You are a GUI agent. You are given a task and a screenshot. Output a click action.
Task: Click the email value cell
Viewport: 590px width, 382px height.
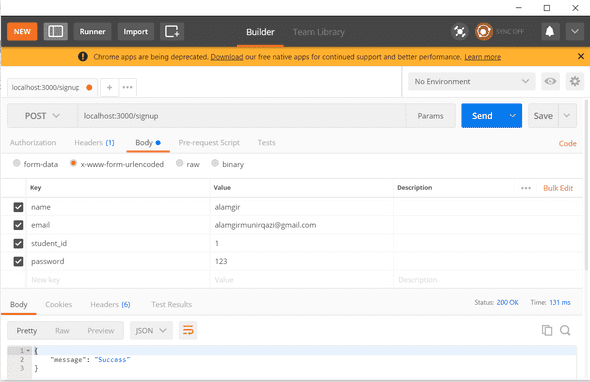click(x=301, y=225)
